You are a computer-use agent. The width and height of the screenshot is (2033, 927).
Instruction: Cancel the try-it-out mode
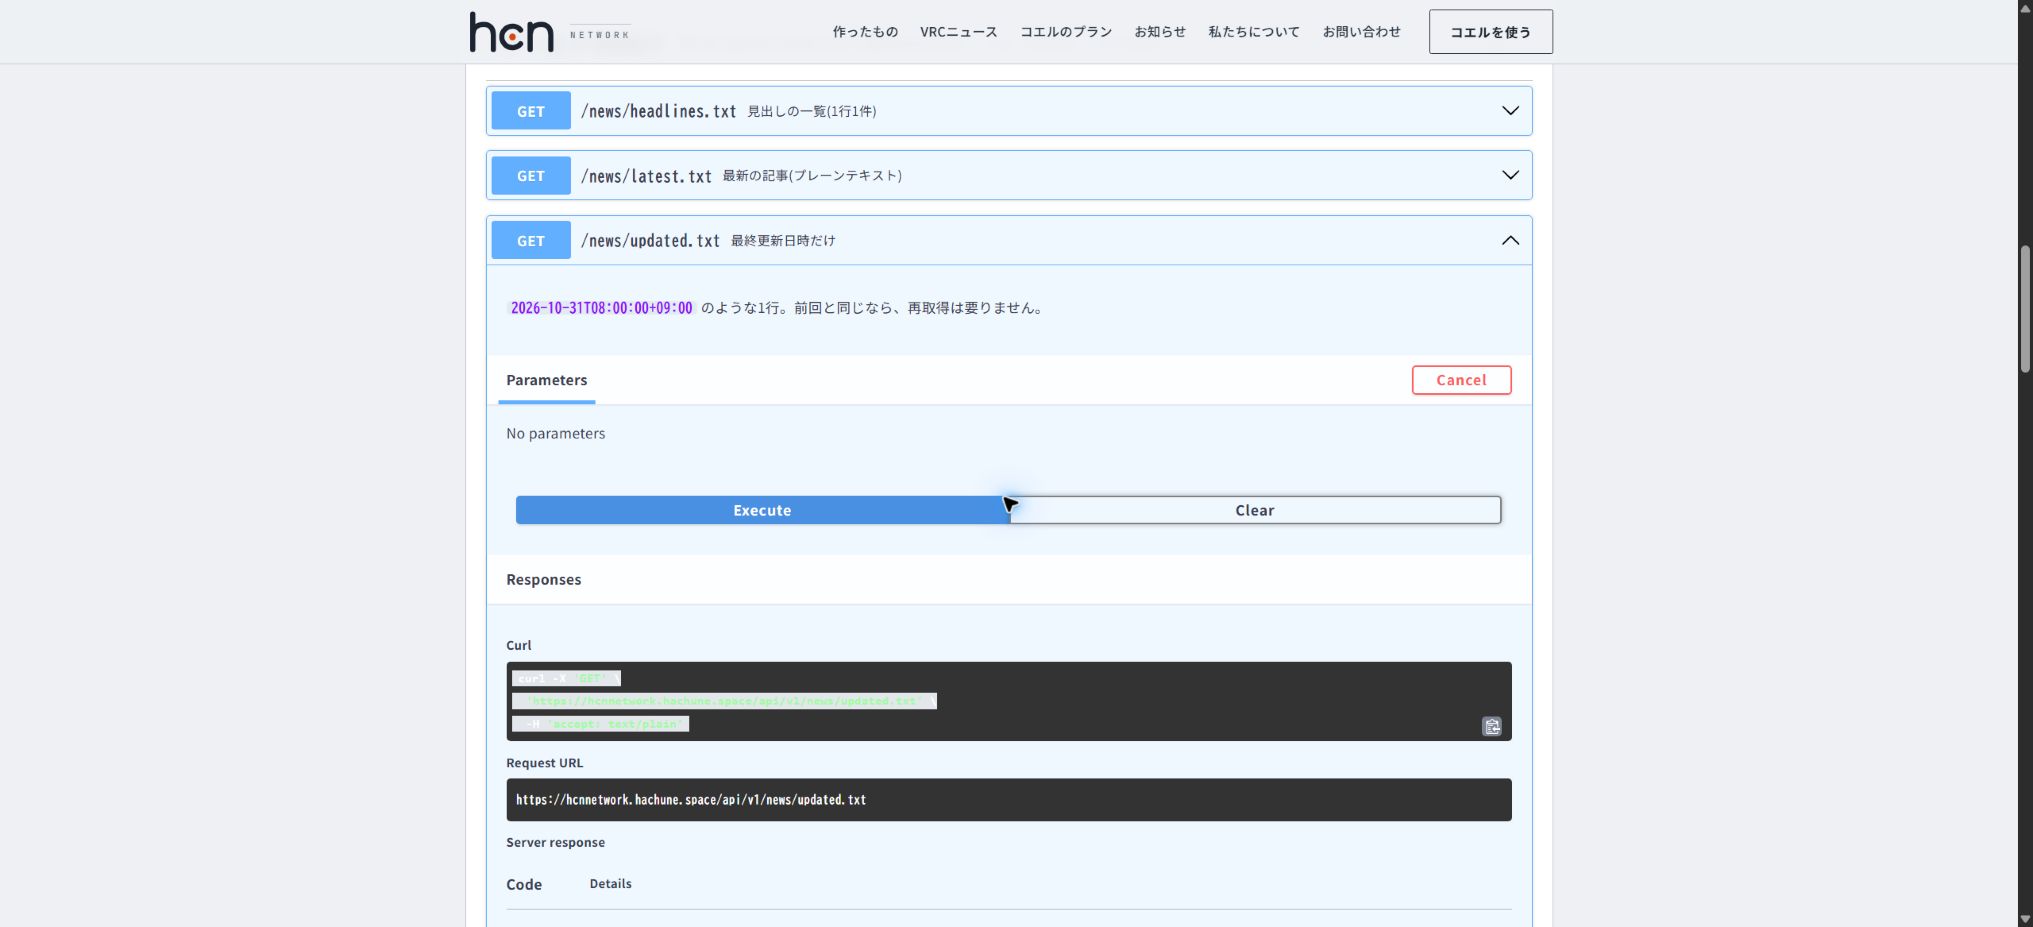coord(1461,380)
